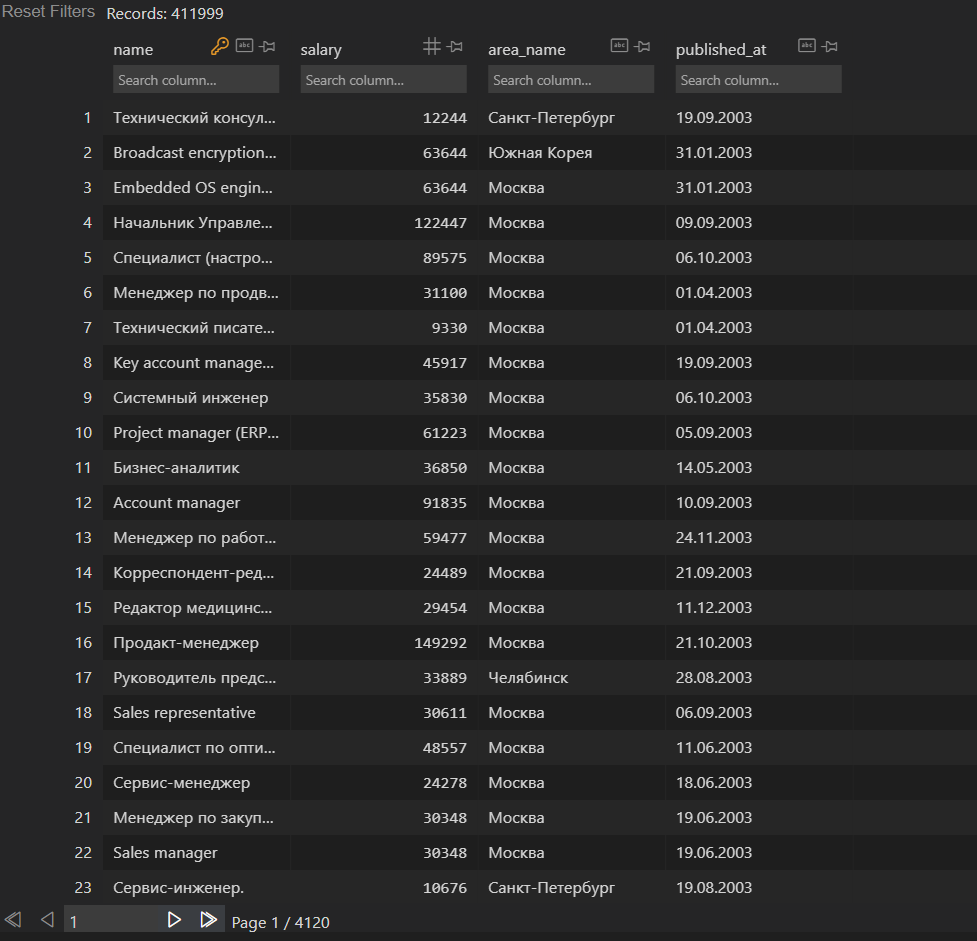Click the number type icon on salary column
This screenshot has height=941, width=977.
pos(431,46)
